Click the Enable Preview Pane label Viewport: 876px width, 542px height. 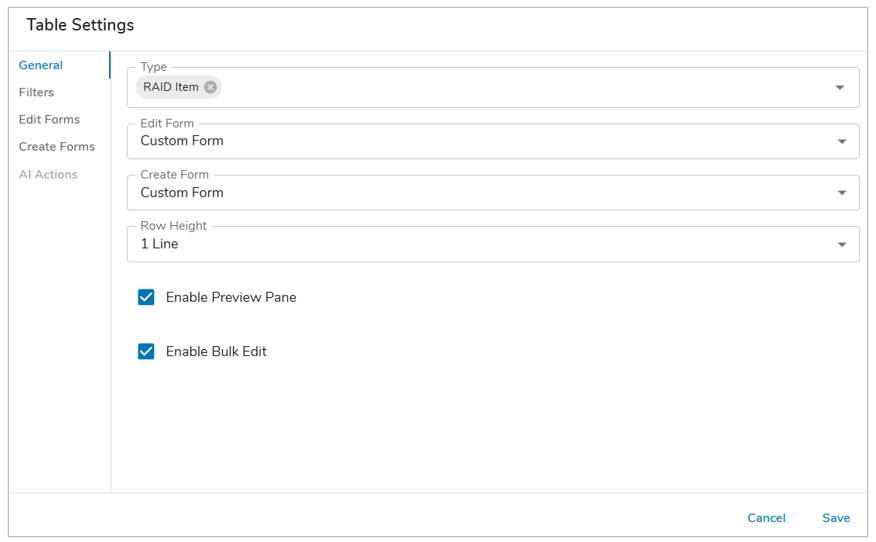(231, 297)
